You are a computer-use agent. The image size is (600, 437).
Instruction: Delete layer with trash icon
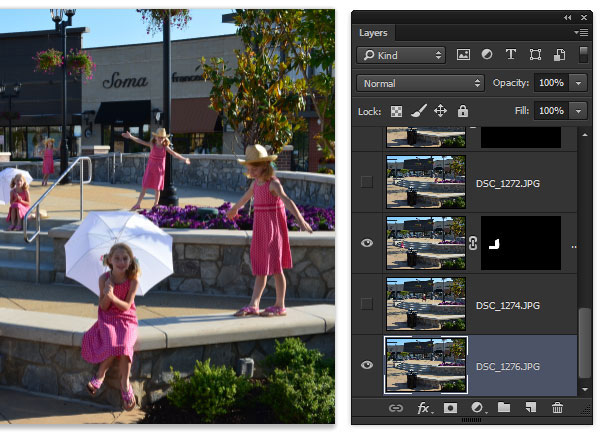557,408
